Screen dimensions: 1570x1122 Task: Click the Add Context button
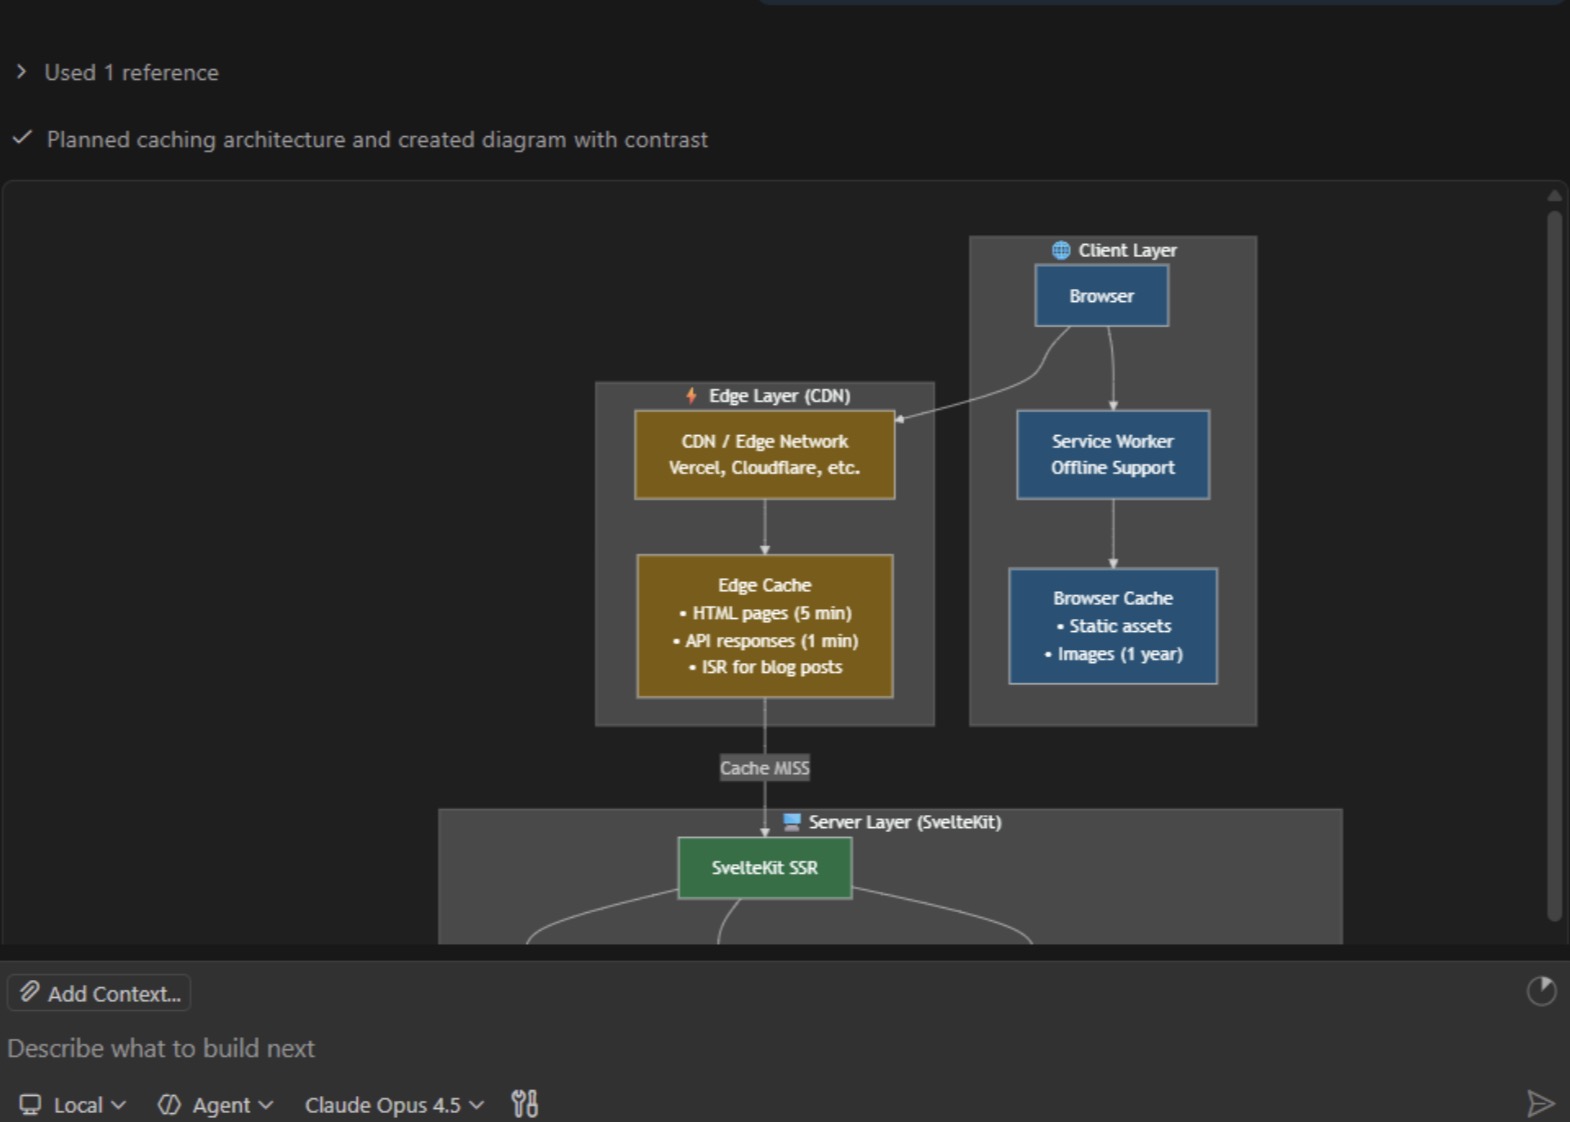tap(99, 993)
